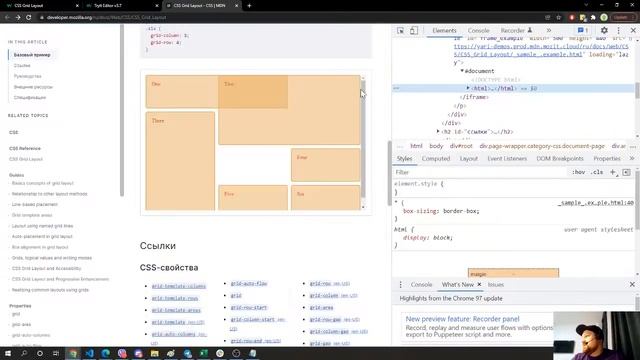Toggle the computed styles sidebar icon
The image size is (640, 360).
click(626, 173)
